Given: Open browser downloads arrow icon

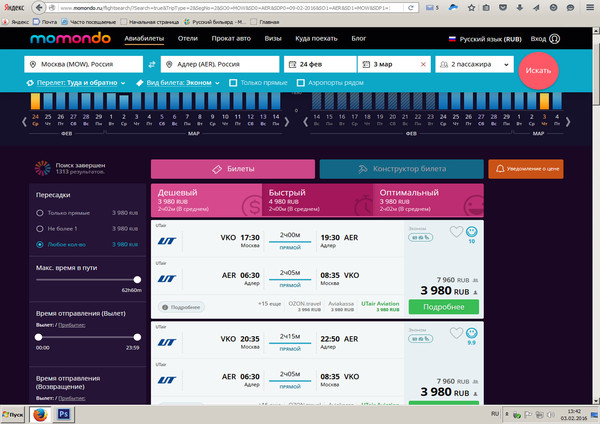Looking at the screenshot, I should [520, 8].
